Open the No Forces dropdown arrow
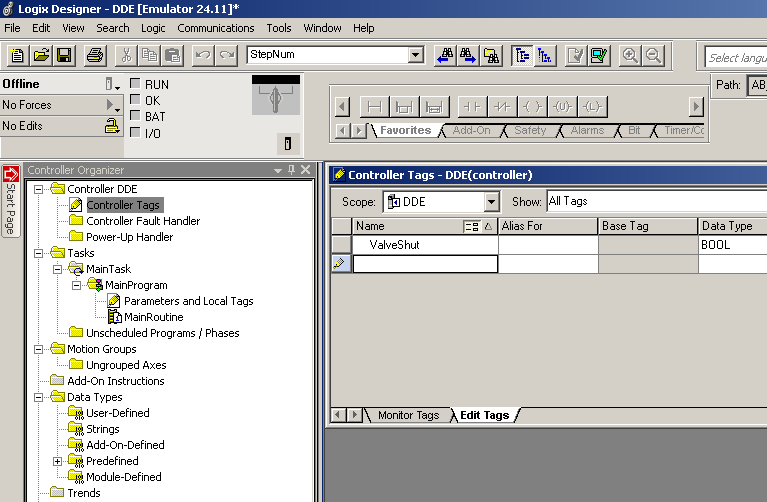This screenshot has height=502, width=767. [113, 105]
